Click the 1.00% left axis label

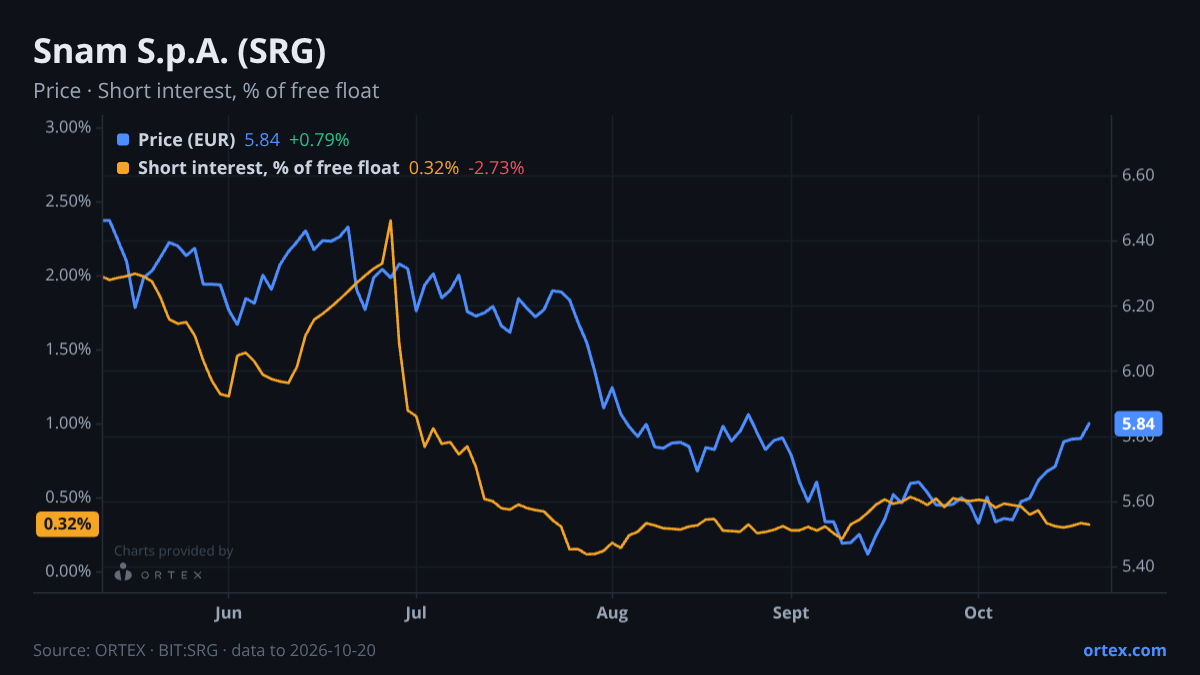pos(69,423)
